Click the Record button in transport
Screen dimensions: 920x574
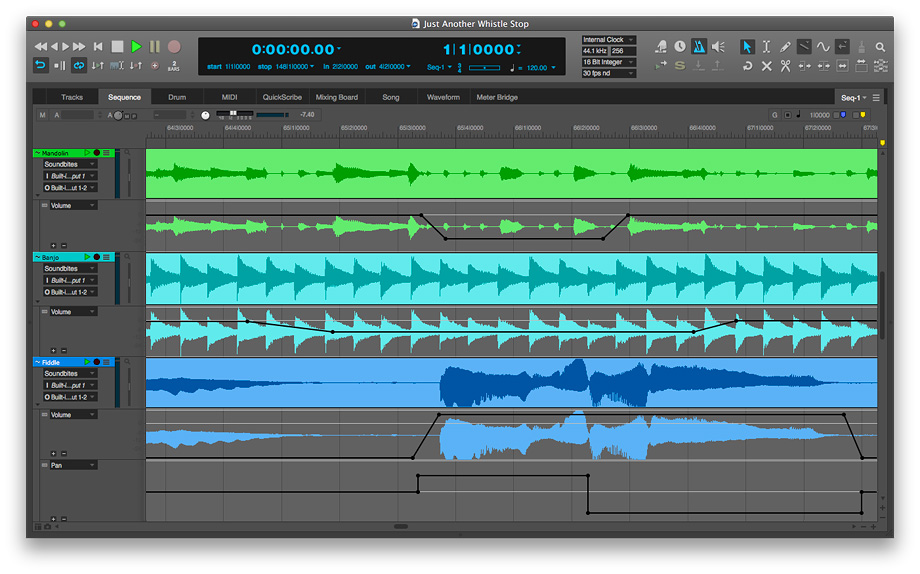[174, 46]
